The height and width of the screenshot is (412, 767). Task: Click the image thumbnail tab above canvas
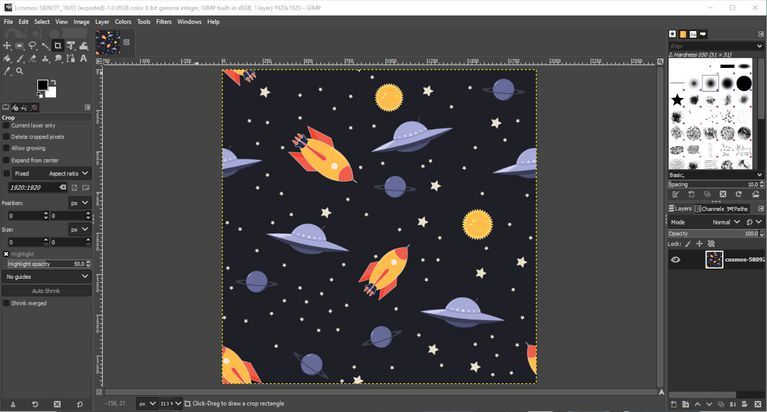click(108, 42)
